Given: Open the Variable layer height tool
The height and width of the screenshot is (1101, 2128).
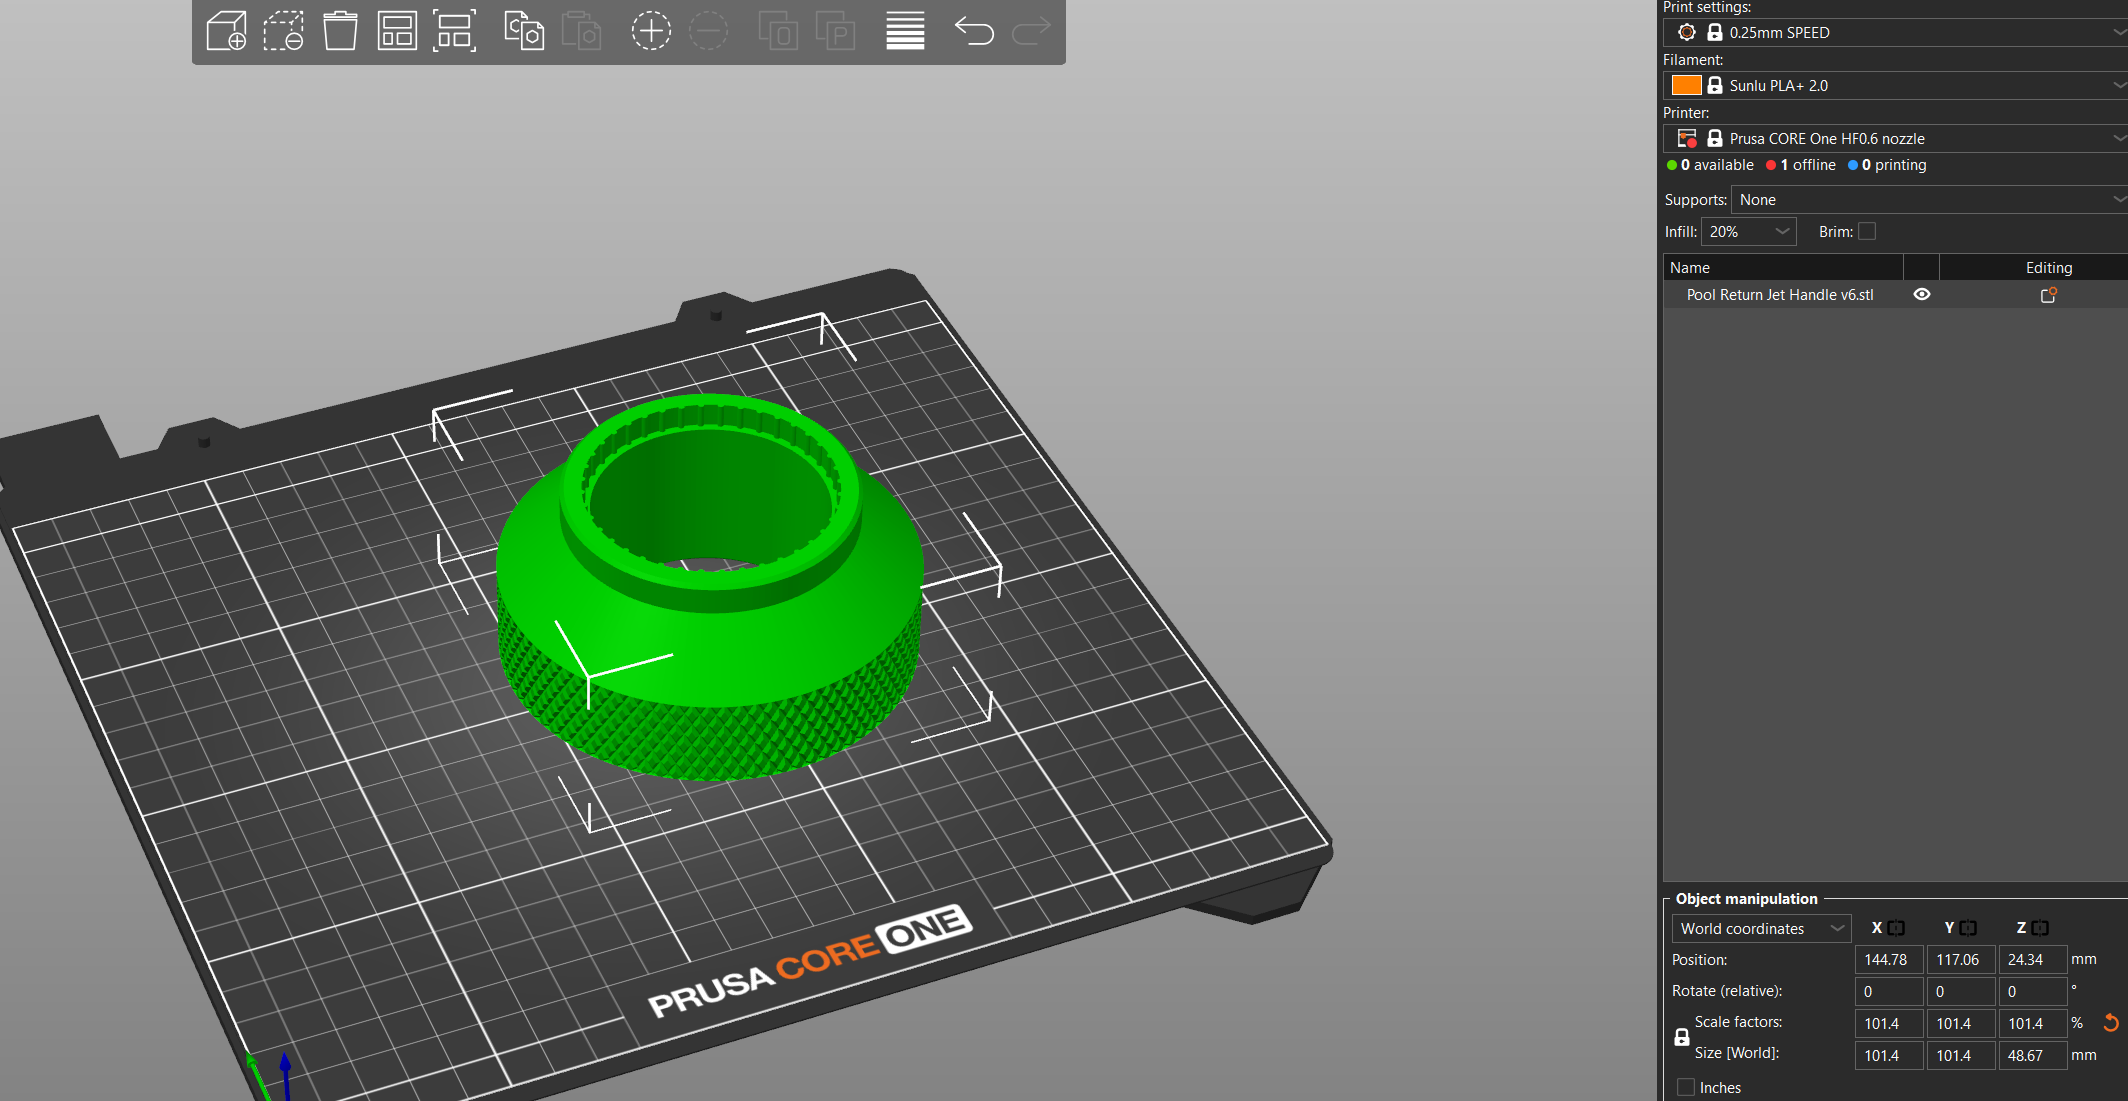Looking at the screenshot, I should (905, 31).
